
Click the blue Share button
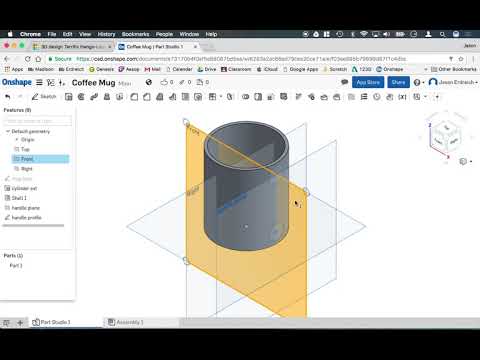[398, 82]
